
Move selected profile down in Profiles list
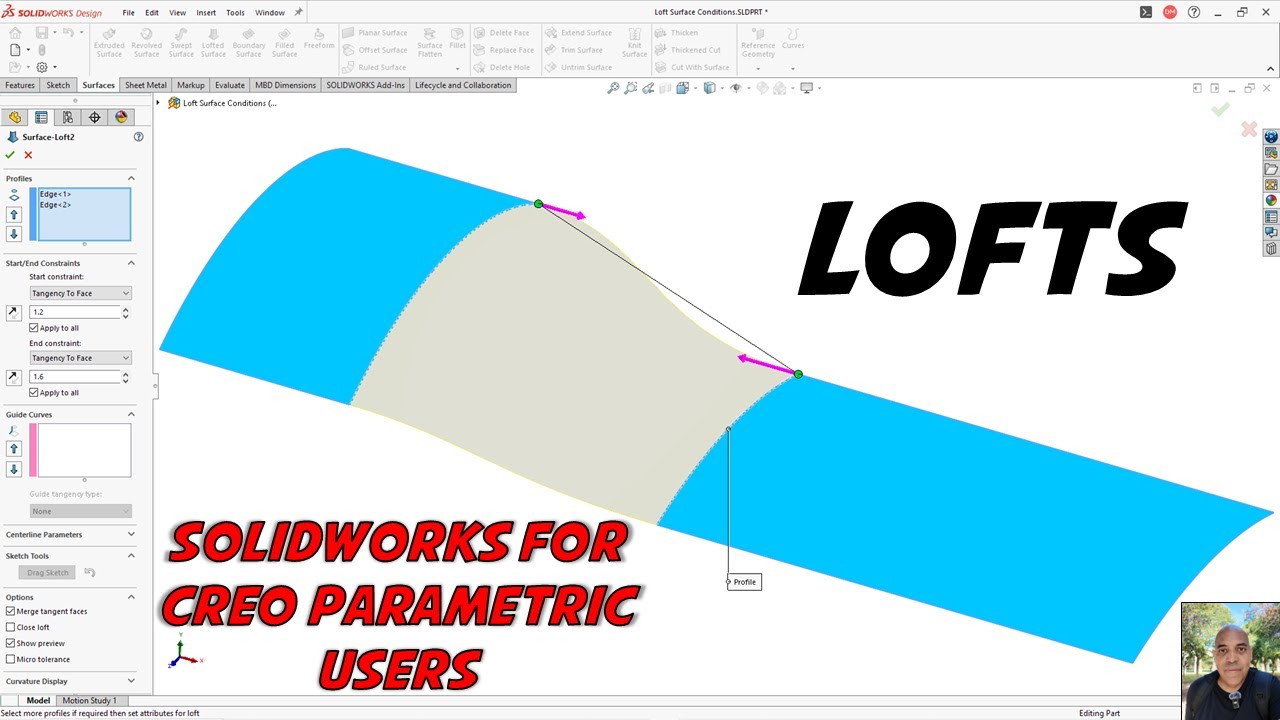(14, 234)
